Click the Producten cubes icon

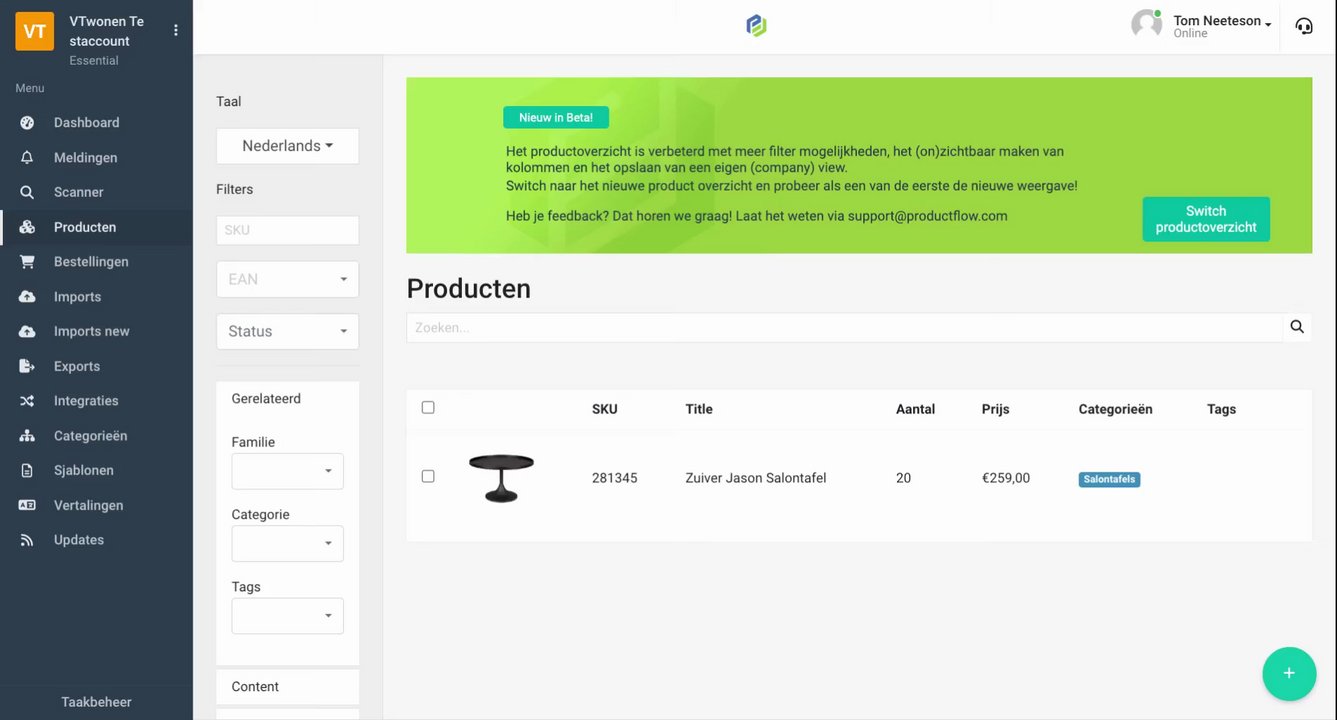[x=27, y=227]
